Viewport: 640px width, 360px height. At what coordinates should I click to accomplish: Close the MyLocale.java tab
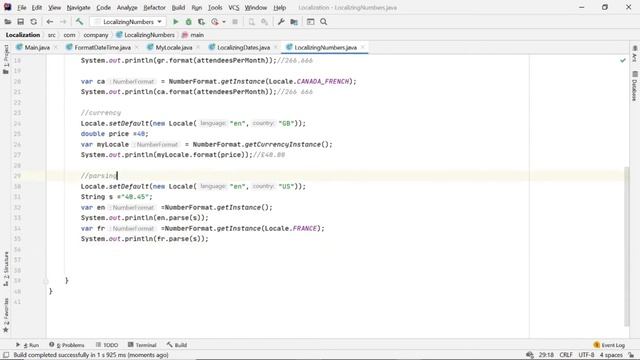click(198, 47)
